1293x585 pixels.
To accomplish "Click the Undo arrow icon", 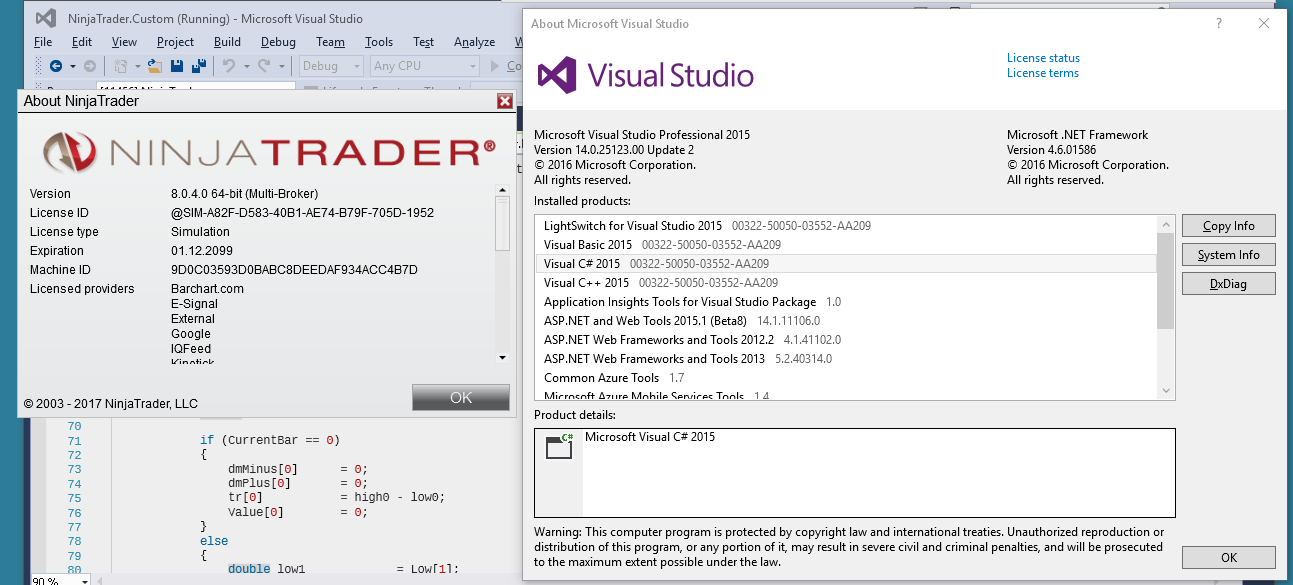I will coord(228,66).
